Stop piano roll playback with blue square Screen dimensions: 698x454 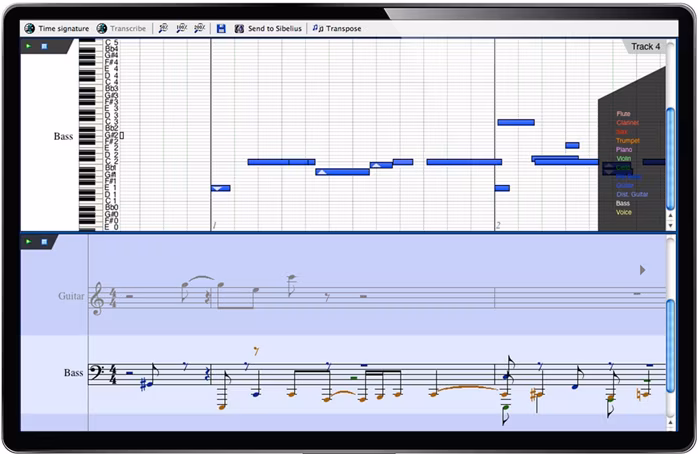[x=44, y=46]
